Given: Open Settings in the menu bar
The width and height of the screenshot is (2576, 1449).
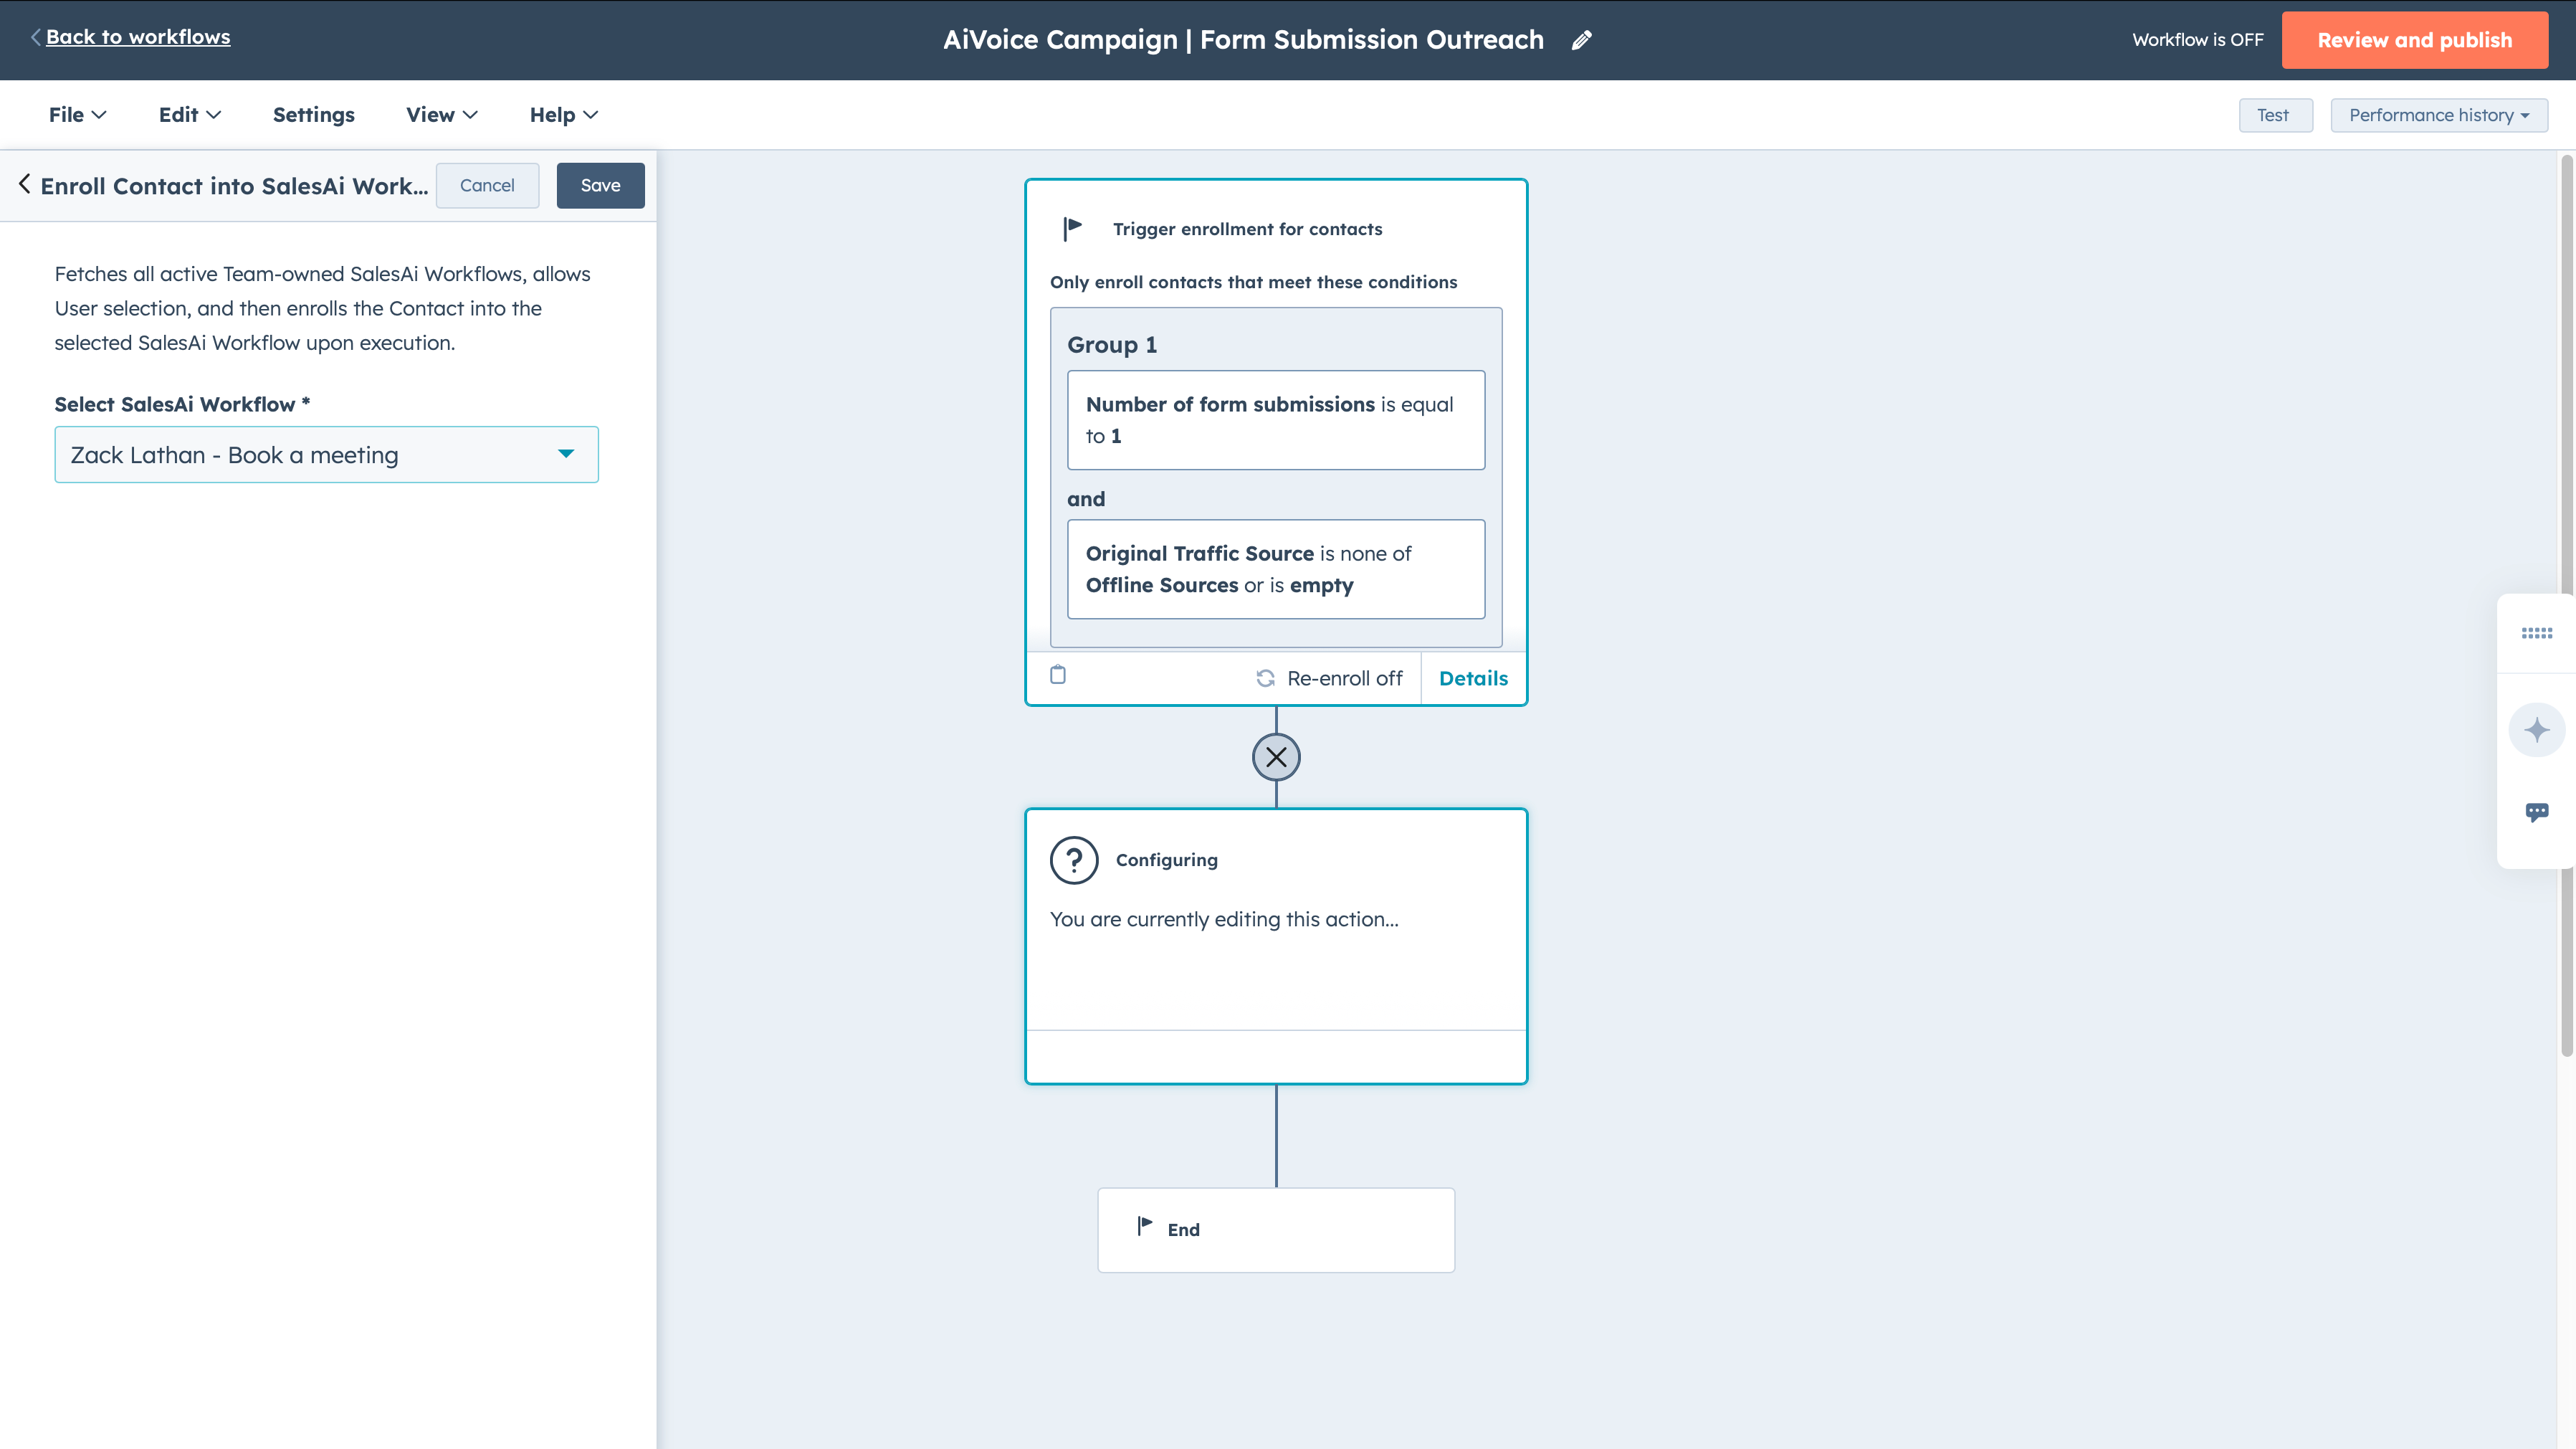Looking at the screenshot, I should coord(313,115).
